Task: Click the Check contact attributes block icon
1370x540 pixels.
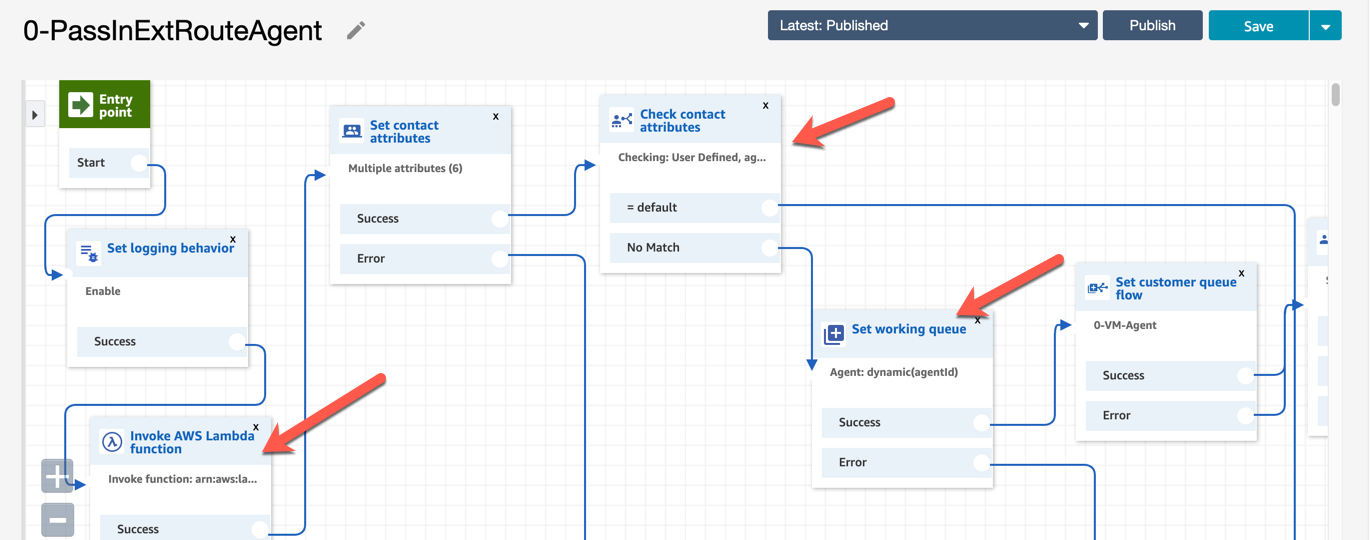Action: point(621,121)
